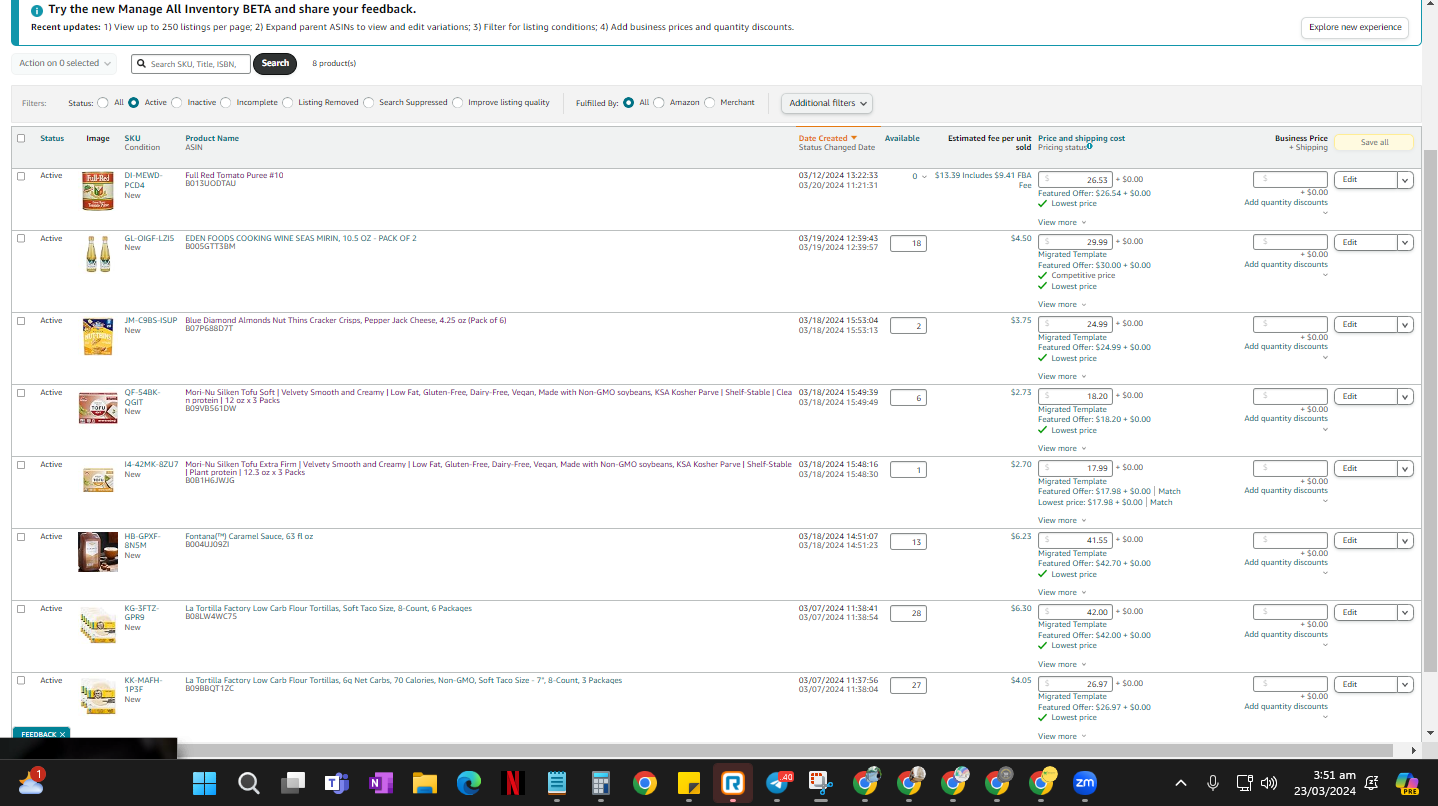Screen dimensions: 1438x806
Task: Select Improve listing quality filter
Action: point(458,102)
